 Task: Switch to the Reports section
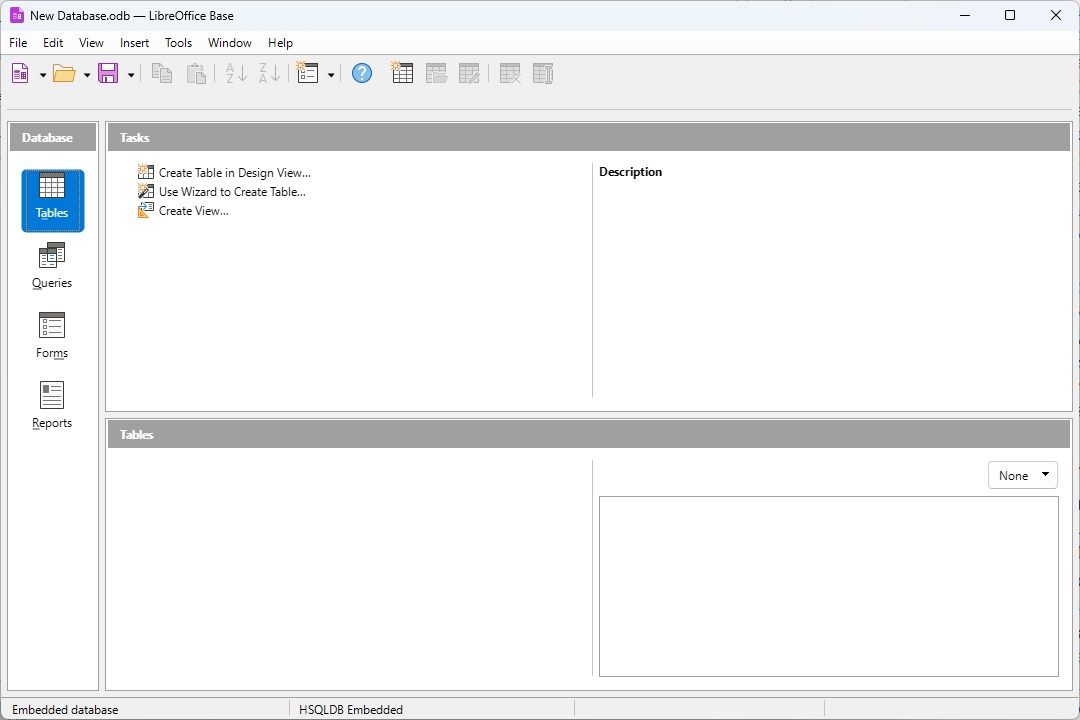pyautogui.click(x=52, y=406)
